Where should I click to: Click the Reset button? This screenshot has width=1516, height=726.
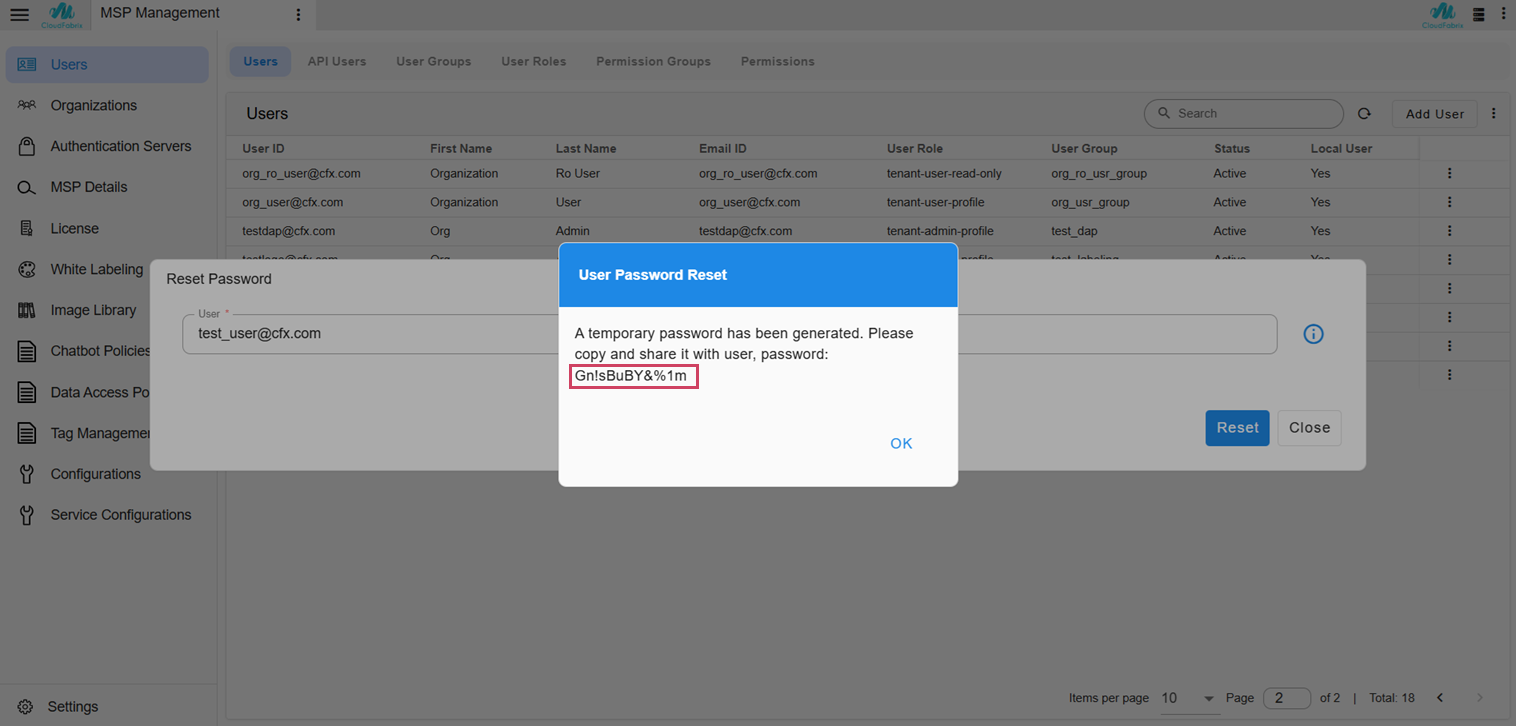click(x=1237, y=428)
